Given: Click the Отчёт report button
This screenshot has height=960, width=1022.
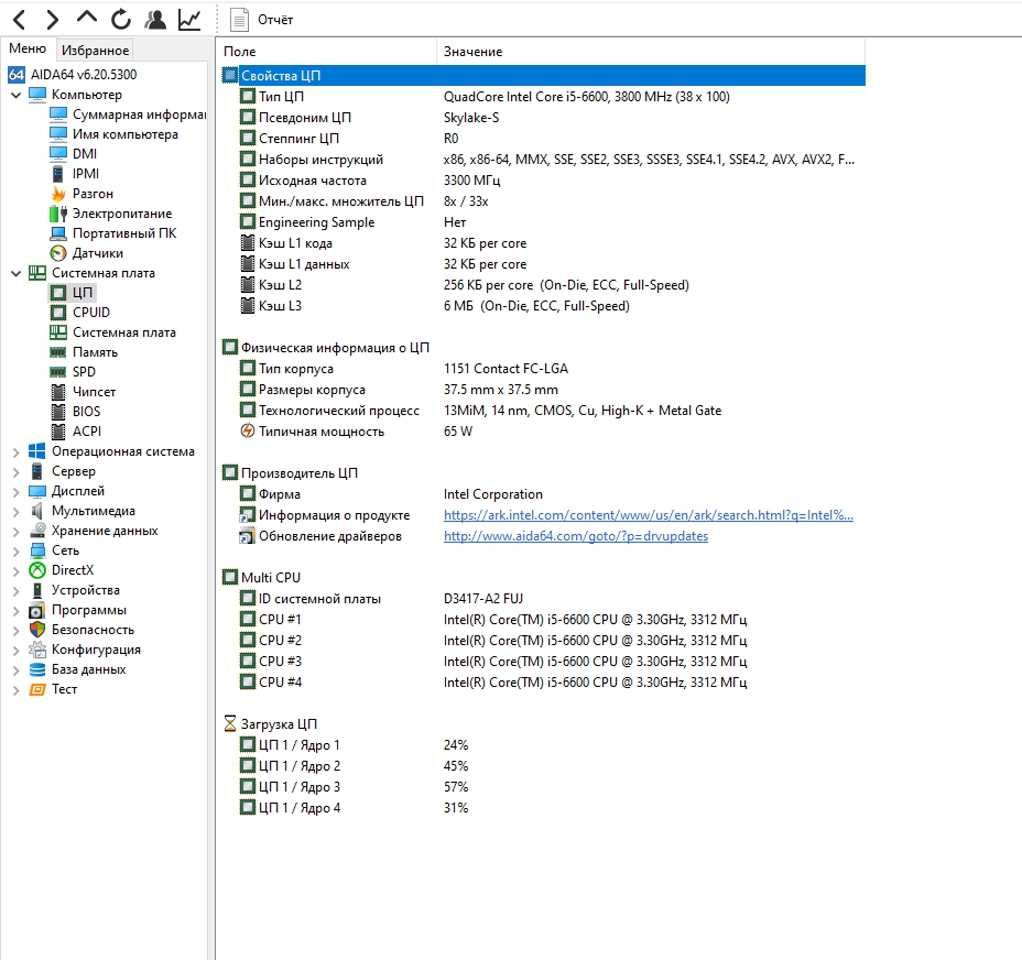Looking at the screenshot, I should click(x=261, y=20).
